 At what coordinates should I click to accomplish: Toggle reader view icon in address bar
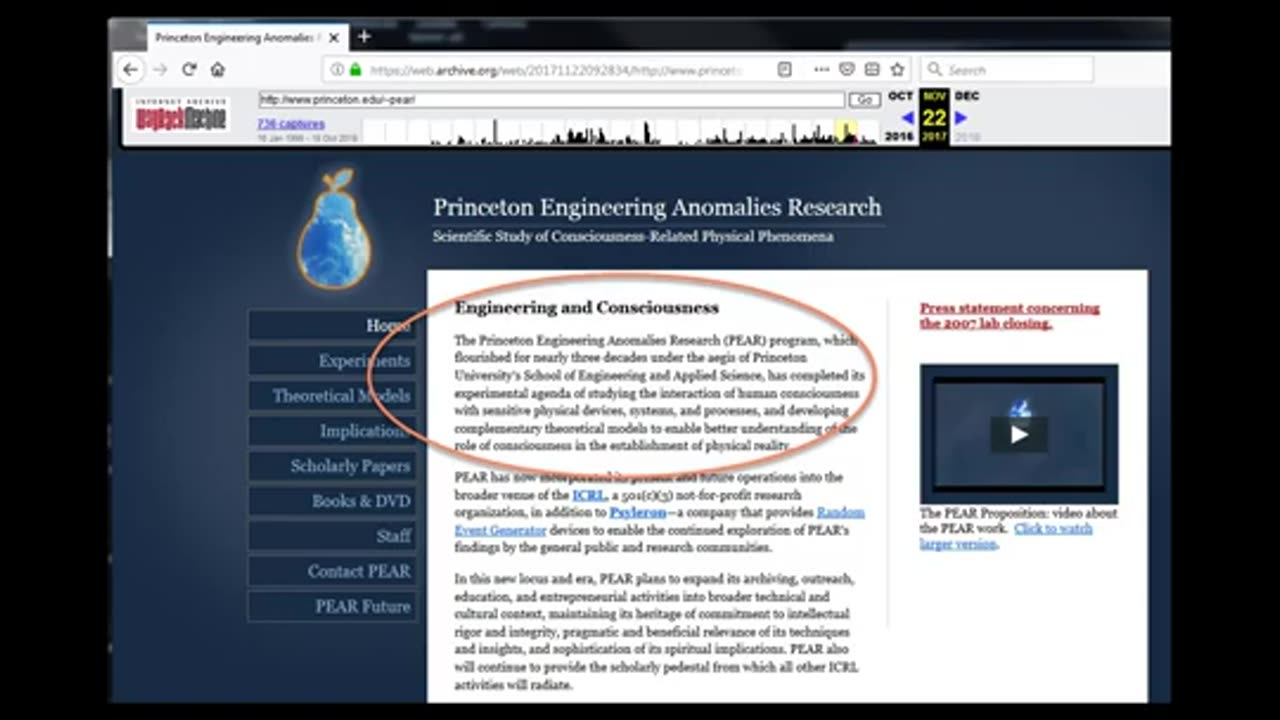(785, 70)
